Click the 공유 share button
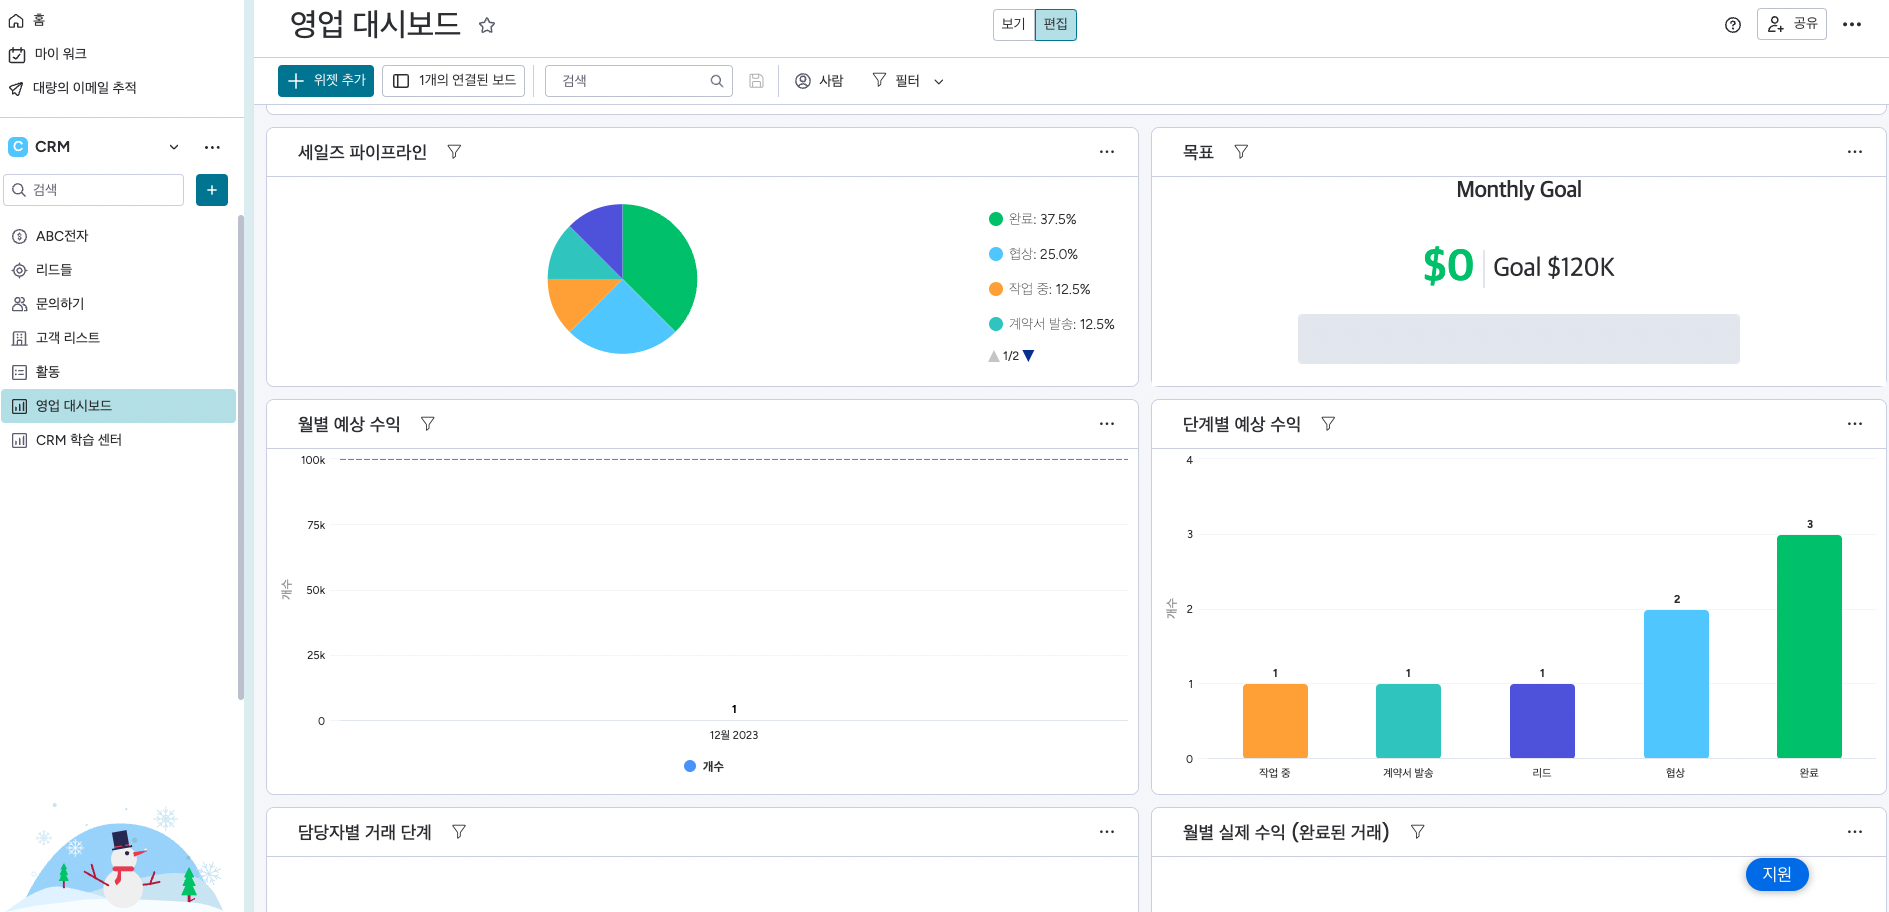1889x912 pixels. point(1791,24)
